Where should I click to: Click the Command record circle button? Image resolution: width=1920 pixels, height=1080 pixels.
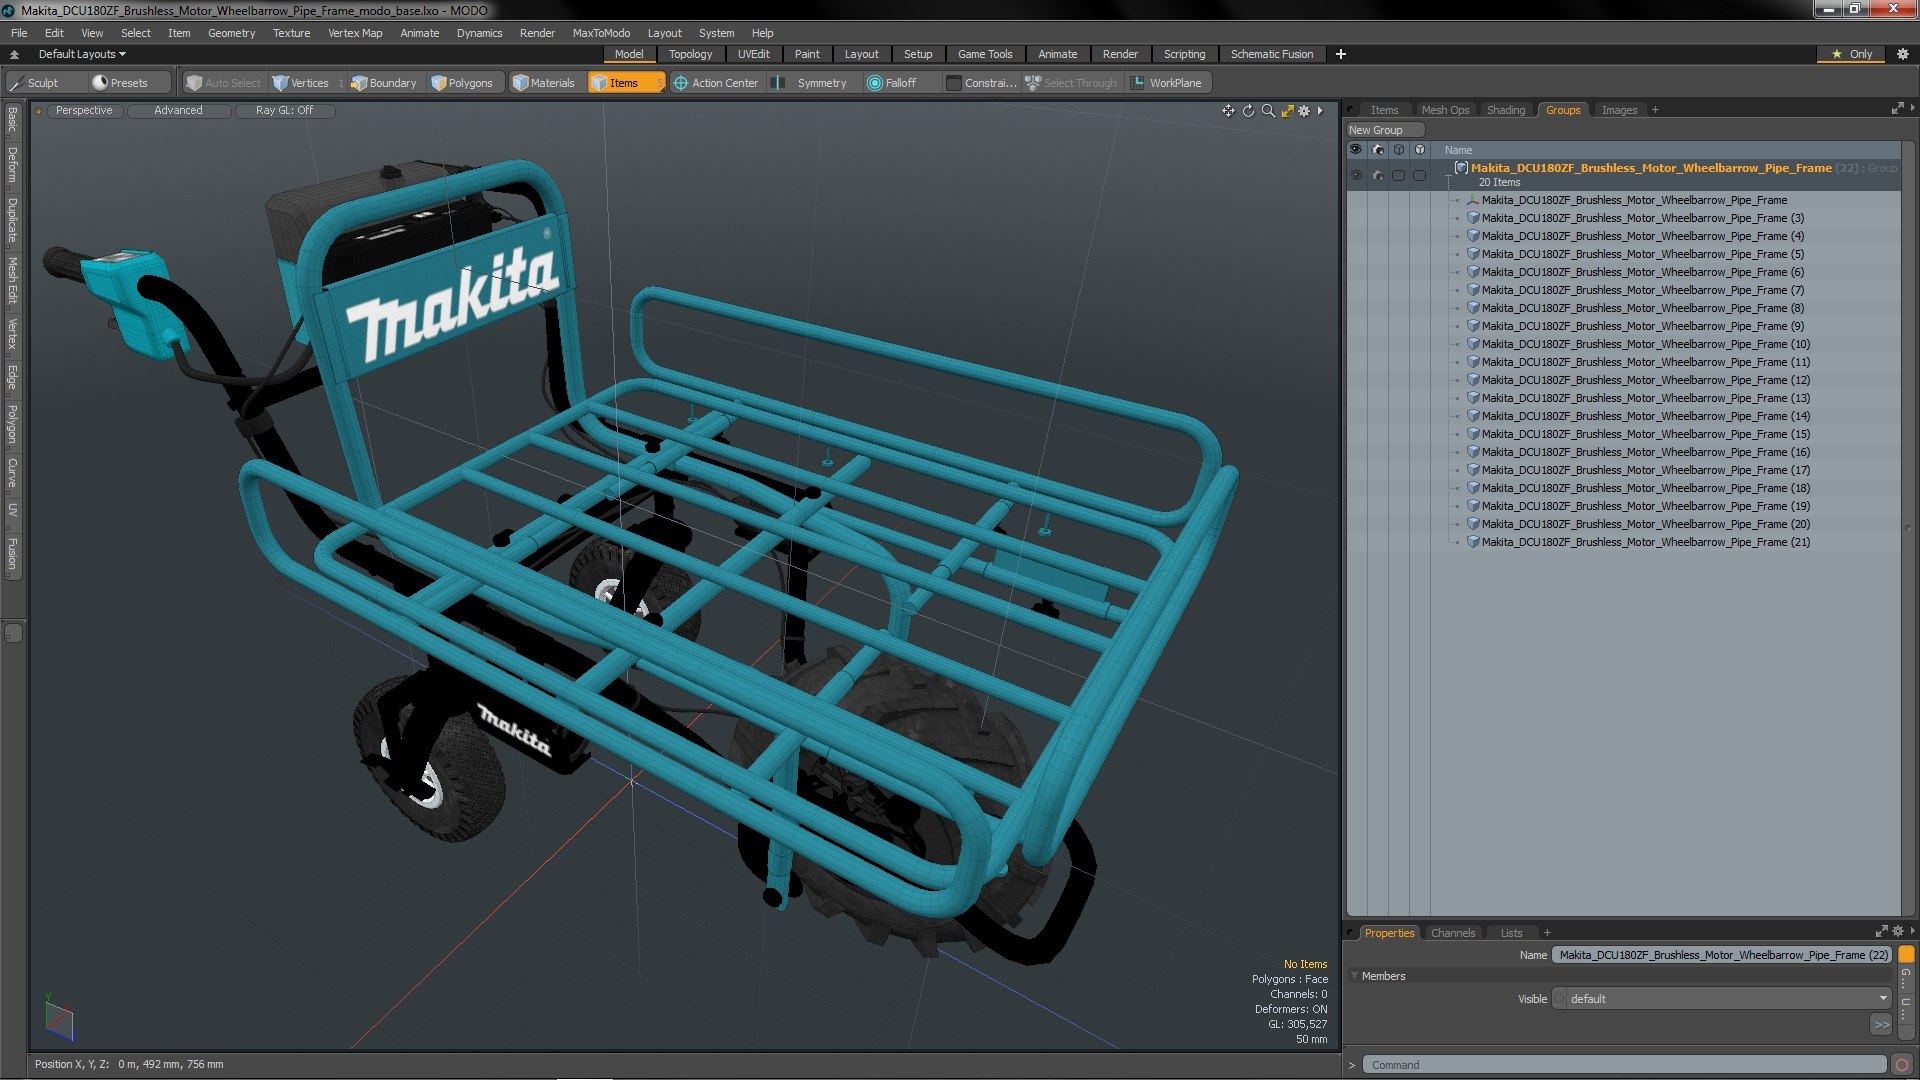click(1902, 1065)
